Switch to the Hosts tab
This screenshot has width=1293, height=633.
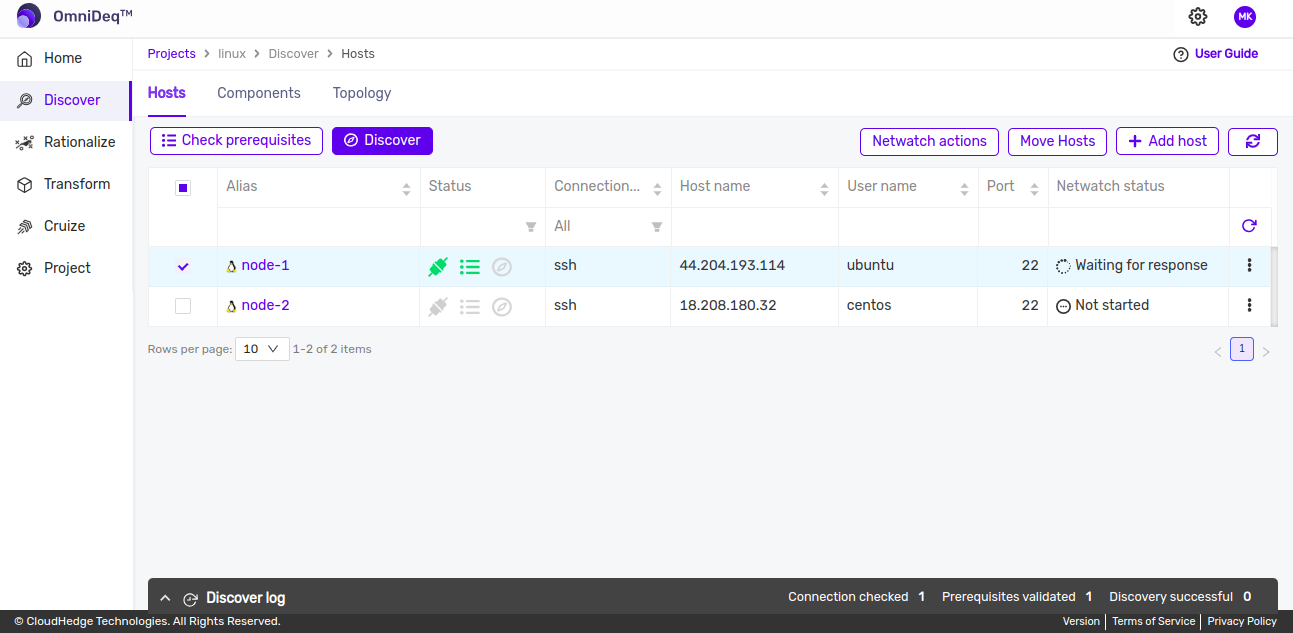[167, 93]
